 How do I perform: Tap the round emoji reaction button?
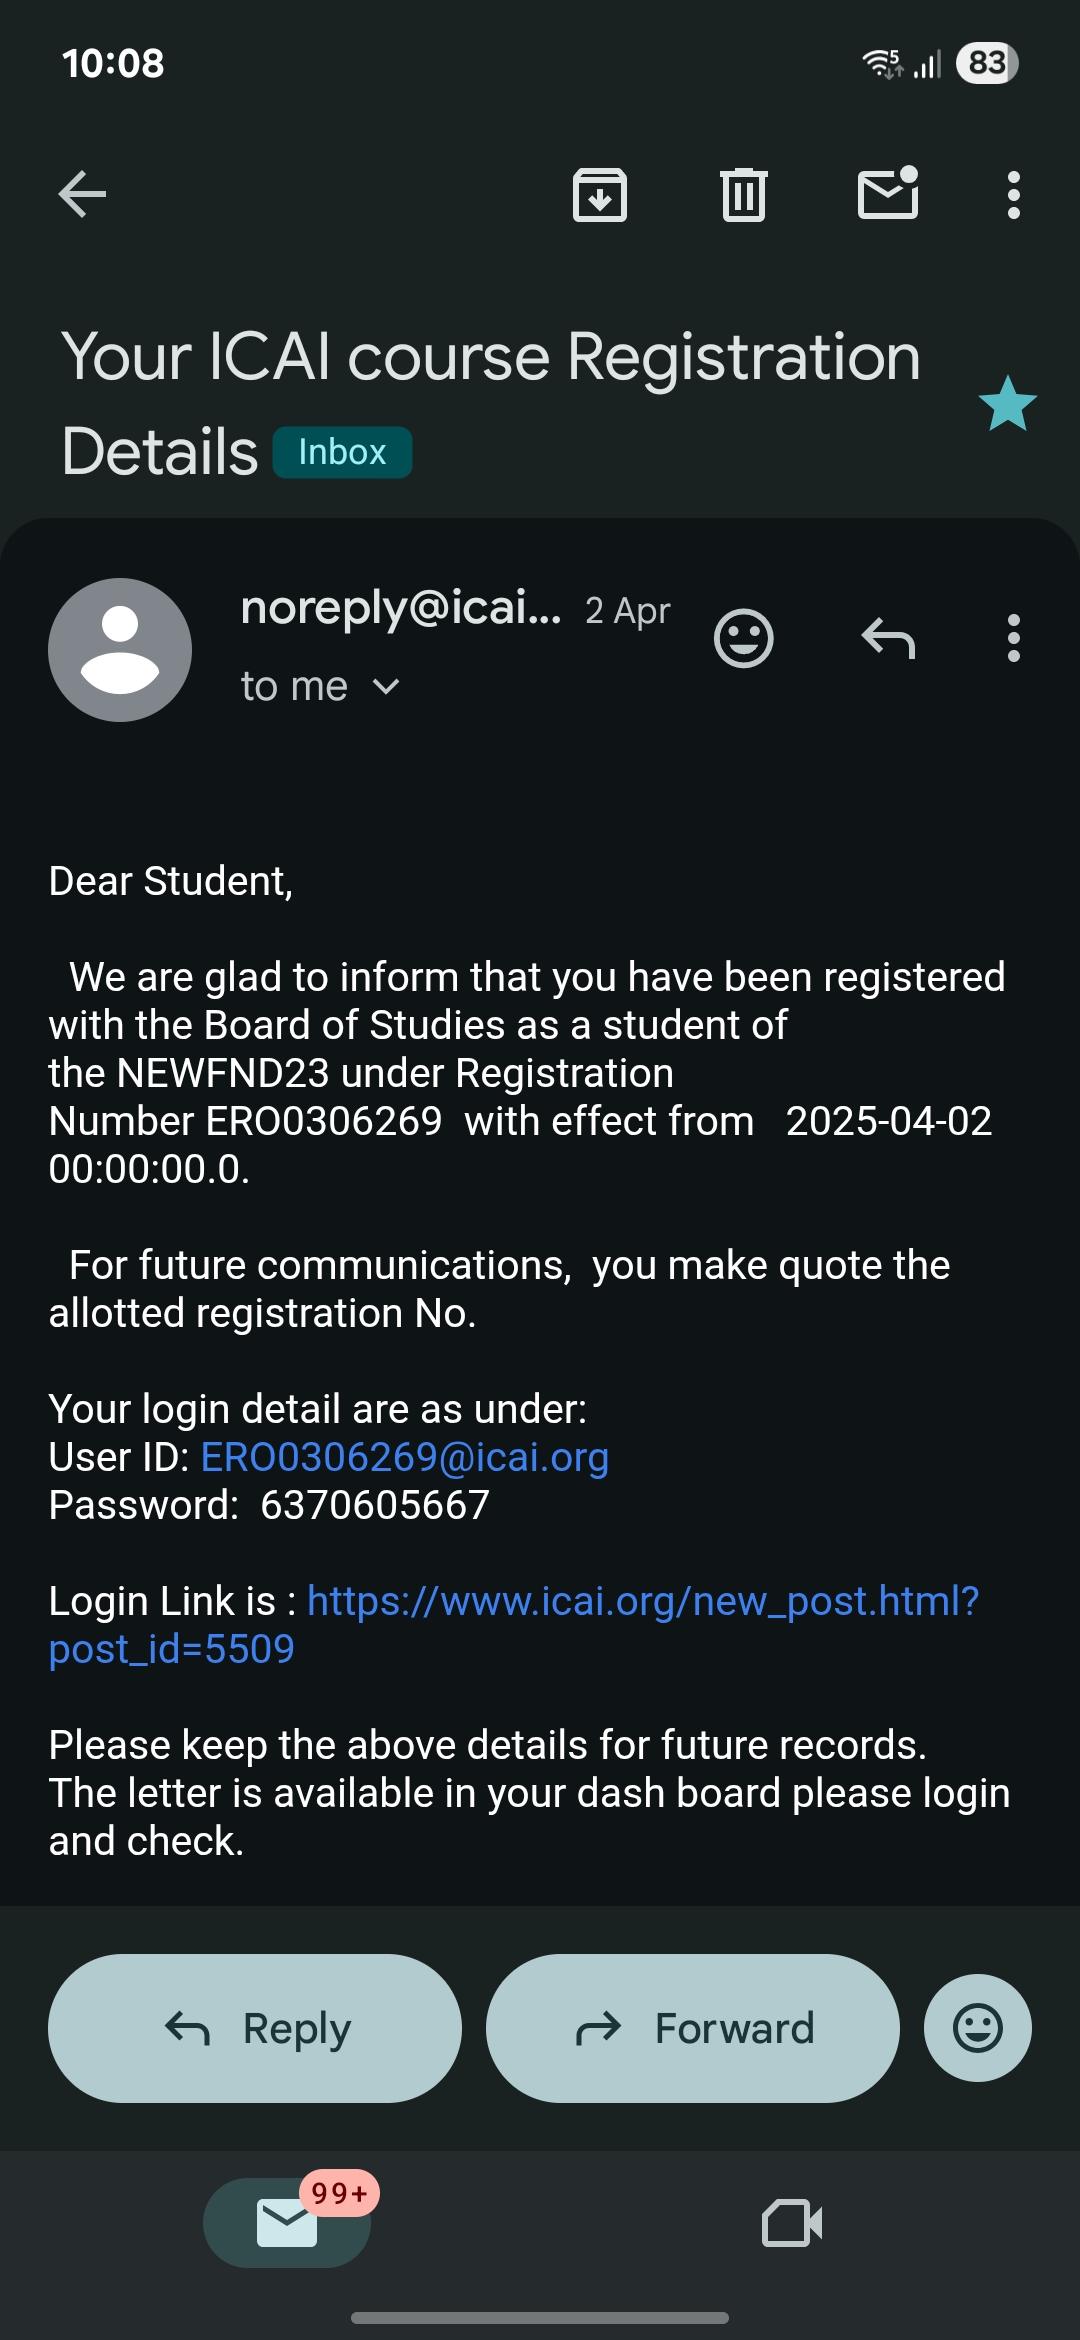pos(977,2028)
